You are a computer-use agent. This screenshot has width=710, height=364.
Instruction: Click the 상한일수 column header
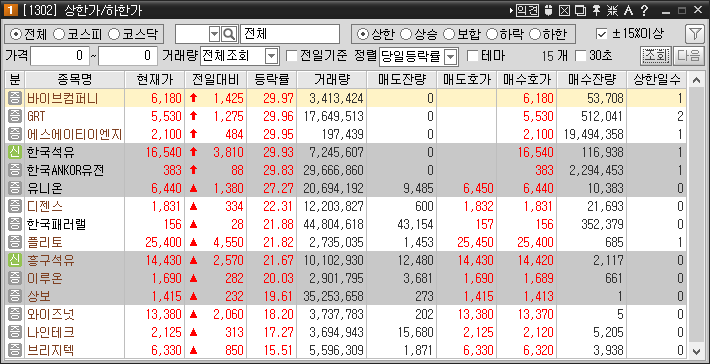point(657,80)
